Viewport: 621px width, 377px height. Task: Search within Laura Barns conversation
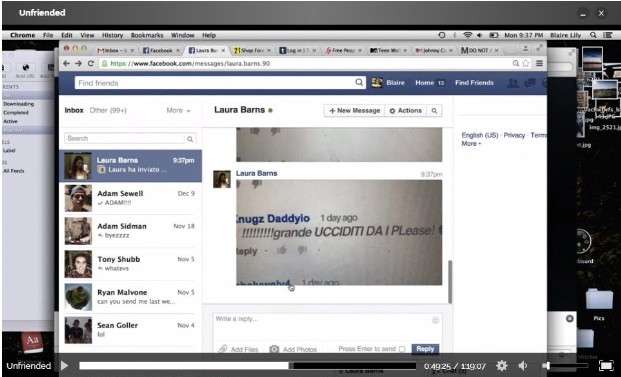coord(434,111)
